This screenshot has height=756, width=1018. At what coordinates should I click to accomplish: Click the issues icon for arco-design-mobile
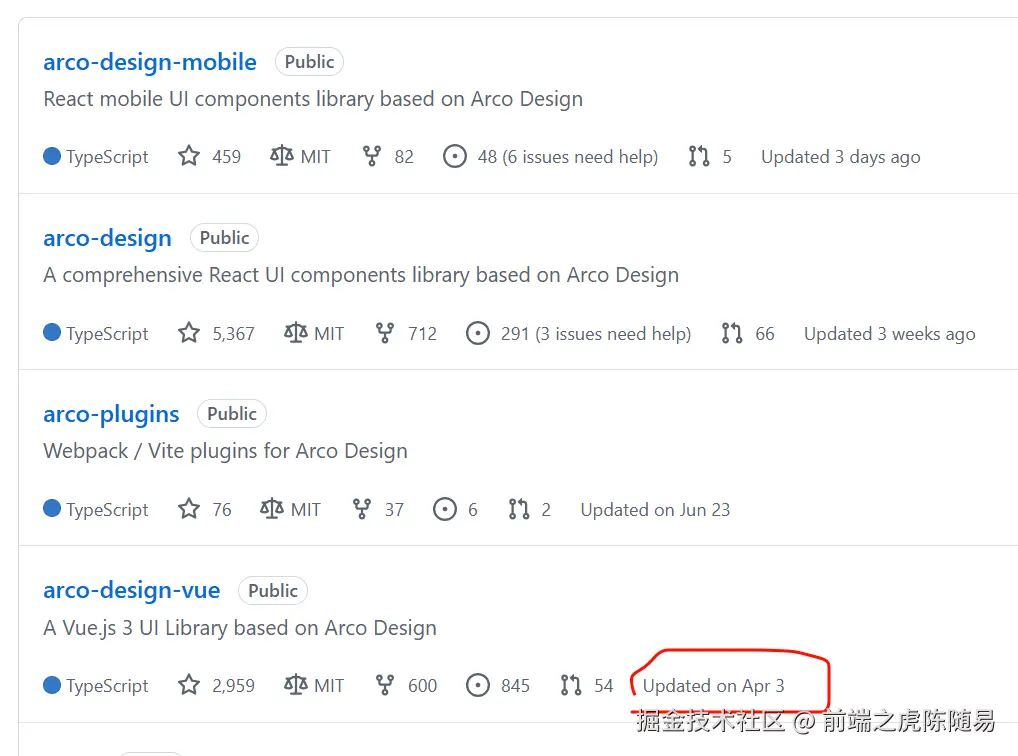pyautogui.click(x=455, y=156)
